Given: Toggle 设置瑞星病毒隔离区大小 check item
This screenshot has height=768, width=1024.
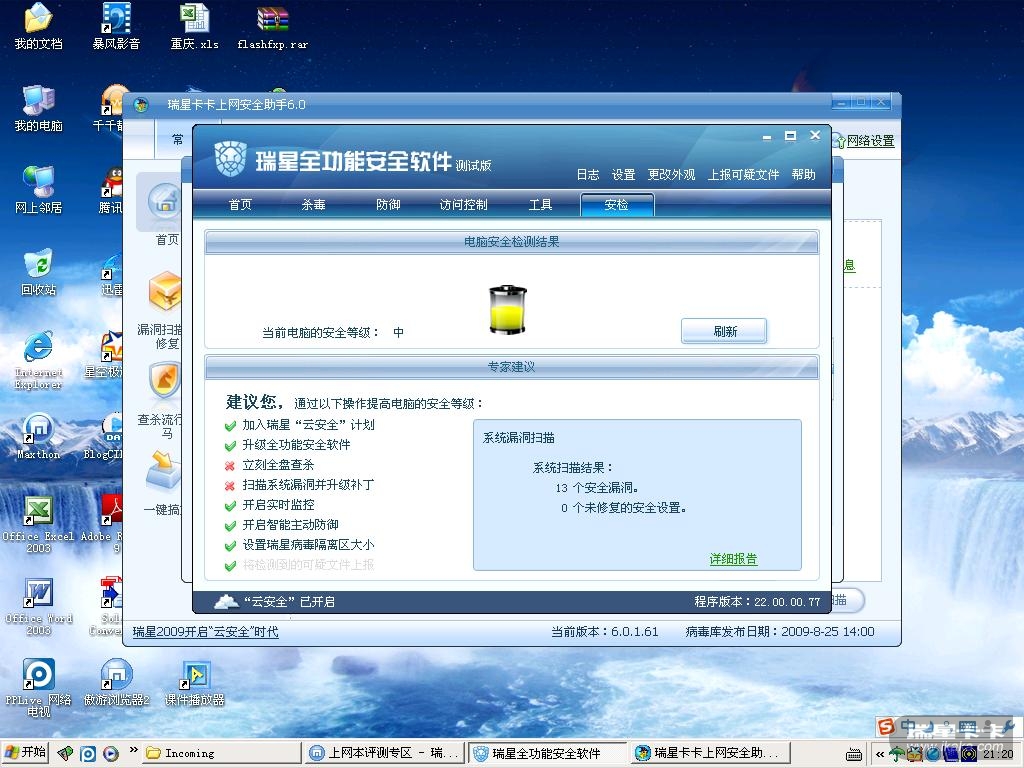Looking at the screenshot, I should [x=300, y=545].
